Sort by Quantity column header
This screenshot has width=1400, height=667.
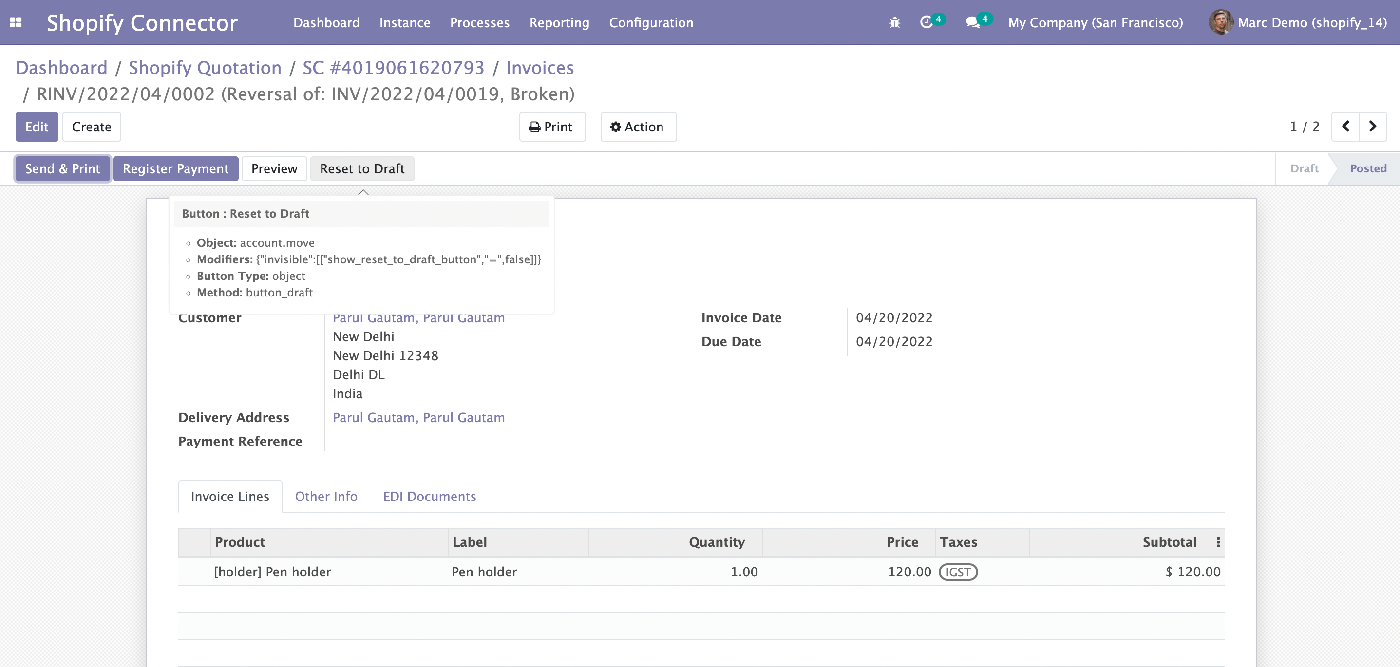[x=676, y=542]
